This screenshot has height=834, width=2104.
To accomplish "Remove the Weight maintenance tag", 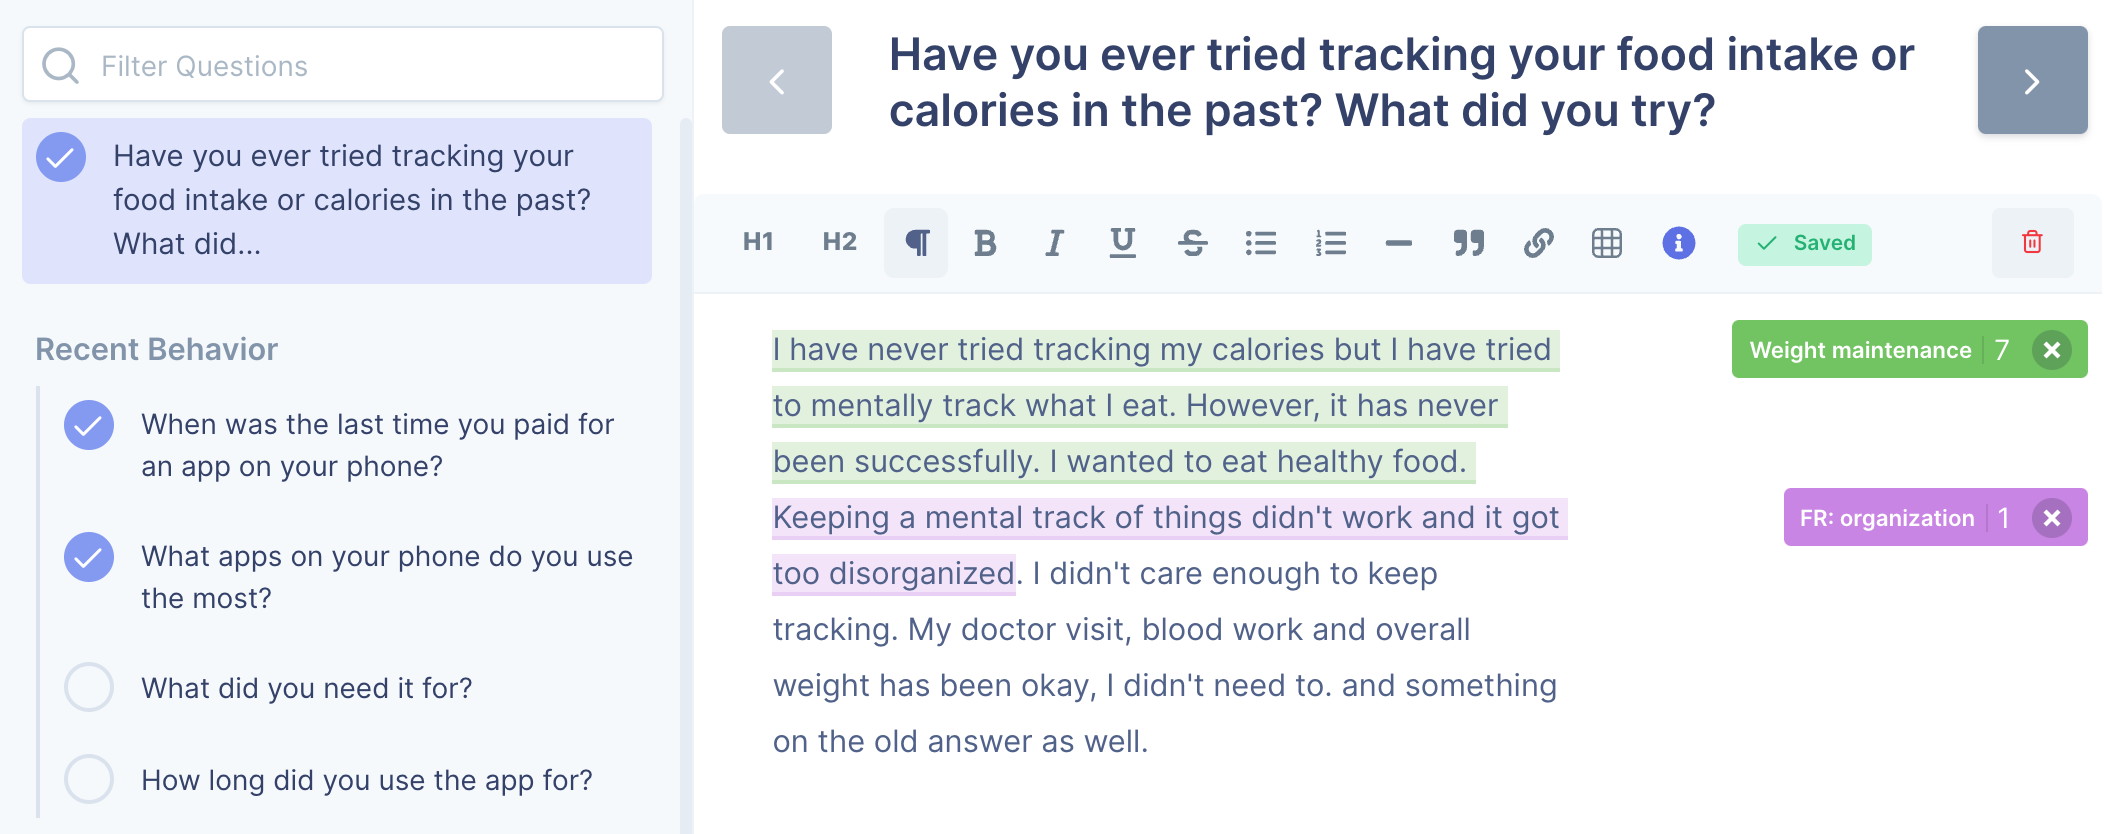I will point(2051,350).
